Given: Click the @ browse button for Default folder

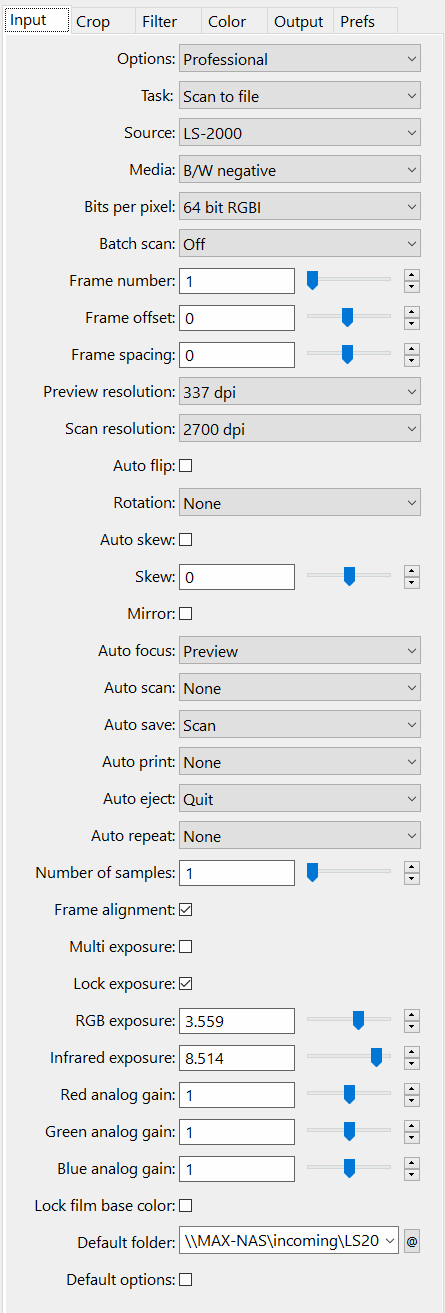Looking at the screenshot, I should (x=412, y=1243).
